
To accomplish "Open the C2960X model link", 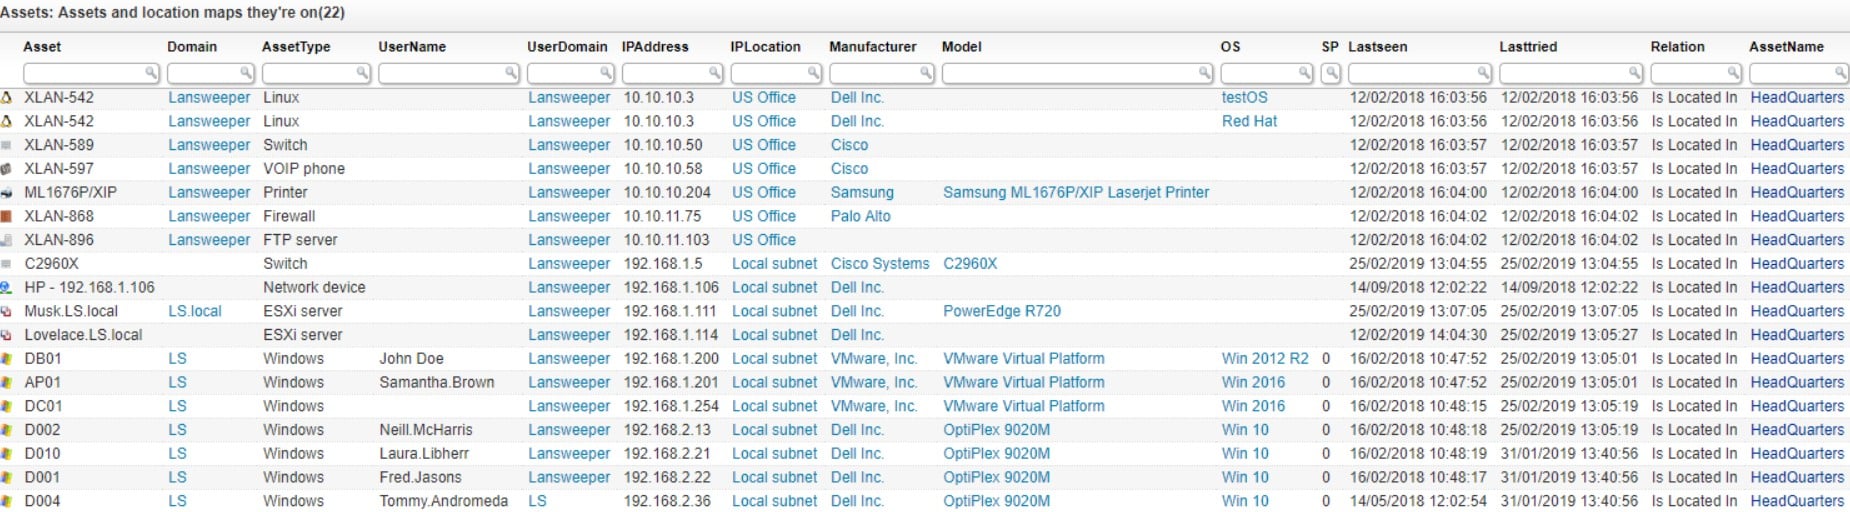I will click(970, 264).
